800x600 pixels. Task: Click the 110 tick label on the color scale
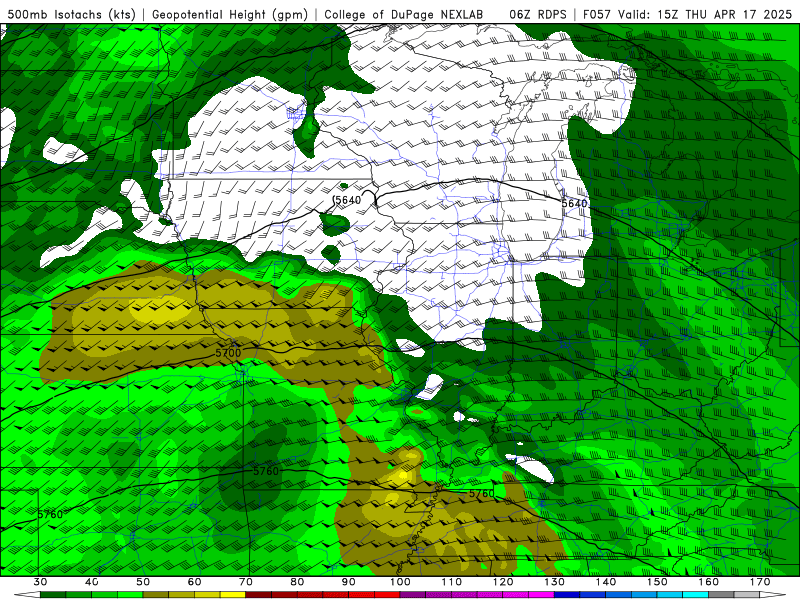tap(452, 582)
